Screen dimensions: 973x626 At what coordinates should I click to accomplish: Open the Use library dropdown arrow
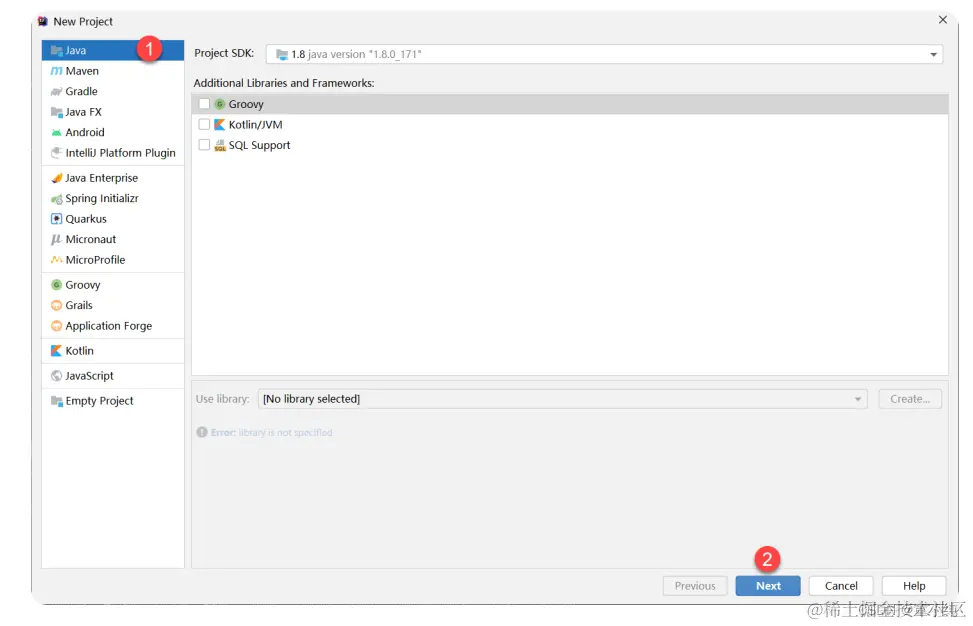858,399
